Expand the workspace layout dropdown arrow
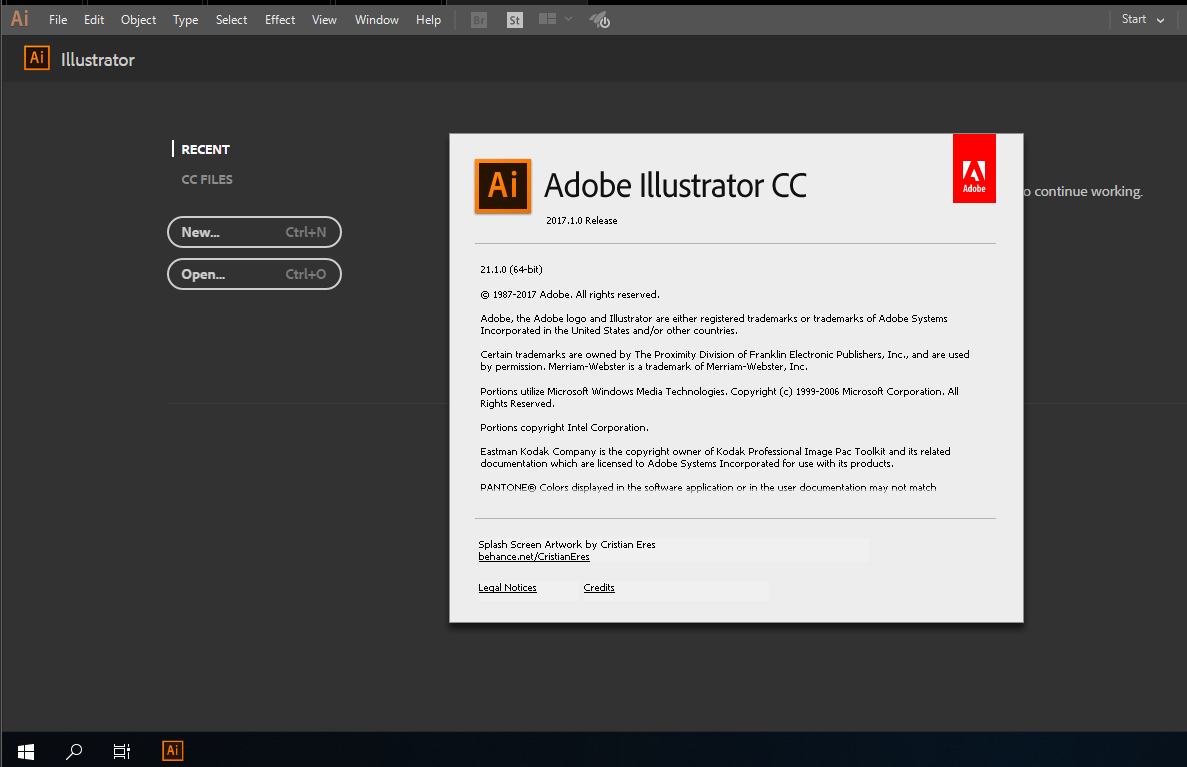 click(x=567, y=19)
